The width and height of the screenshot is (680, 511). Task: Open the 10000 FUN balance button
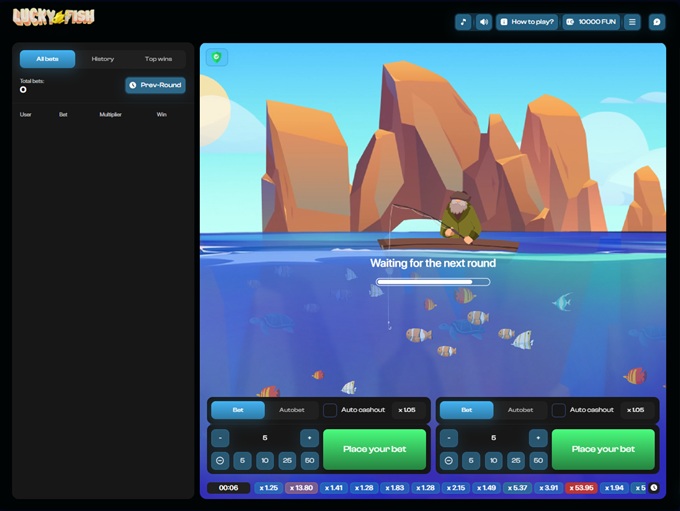click(591, 22)
